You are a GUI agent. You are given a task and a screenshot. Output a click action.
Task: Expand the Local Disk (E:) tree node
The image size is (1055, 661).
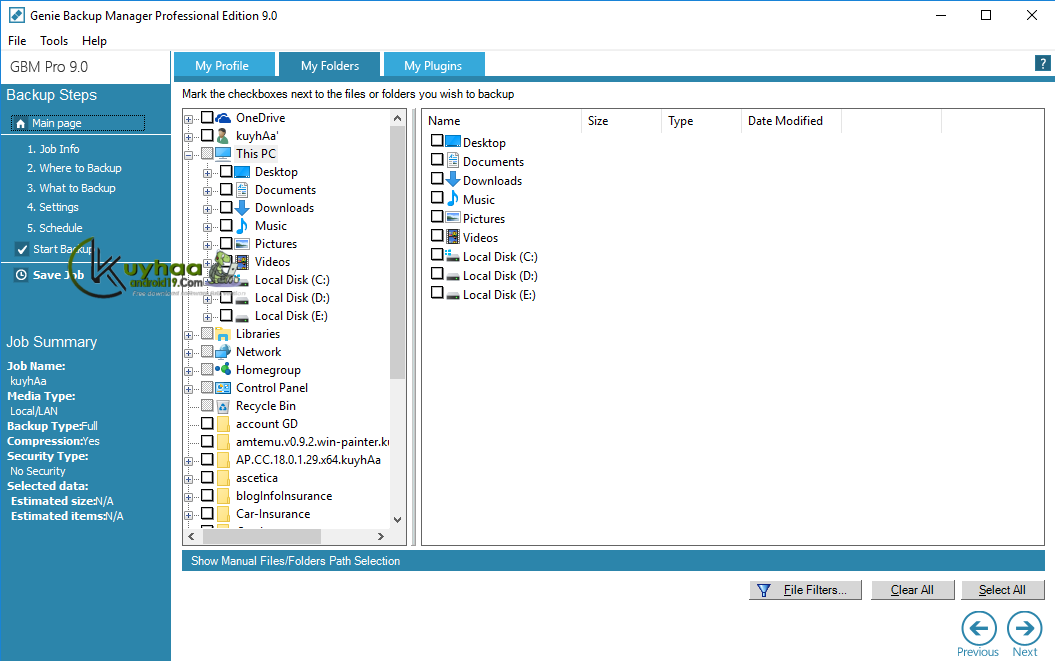point(207,317)
